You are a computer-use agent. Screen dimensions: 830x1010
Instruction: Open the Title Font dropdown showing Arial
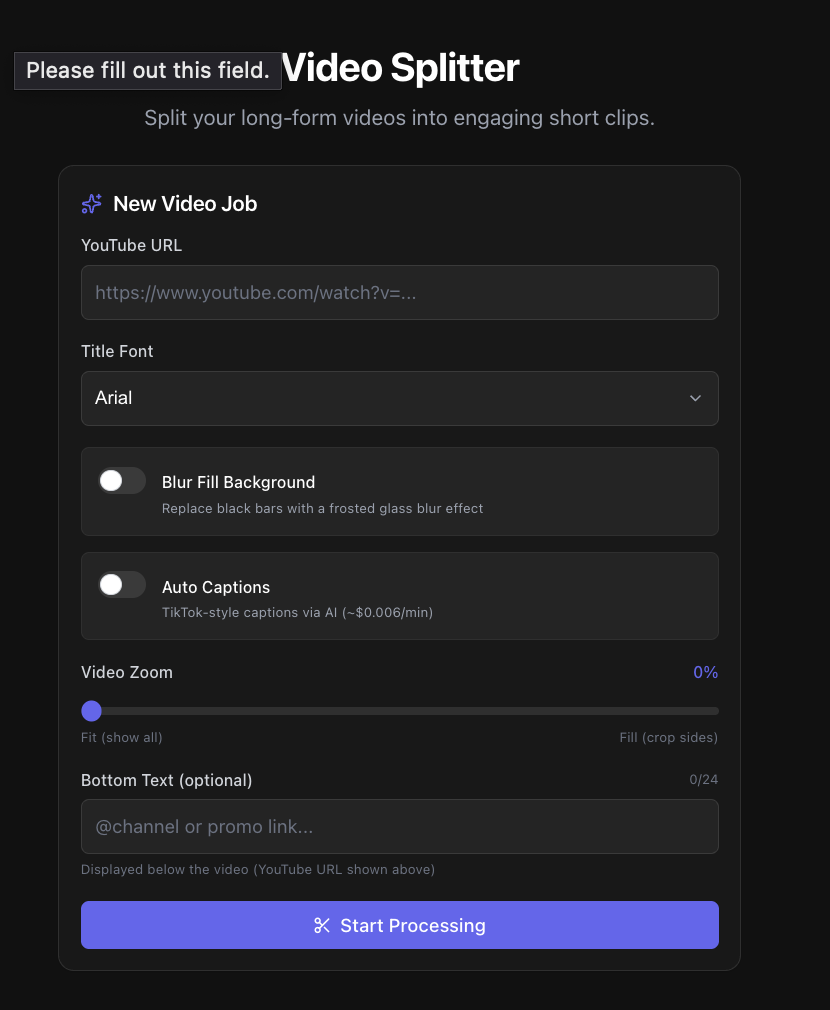399,398
